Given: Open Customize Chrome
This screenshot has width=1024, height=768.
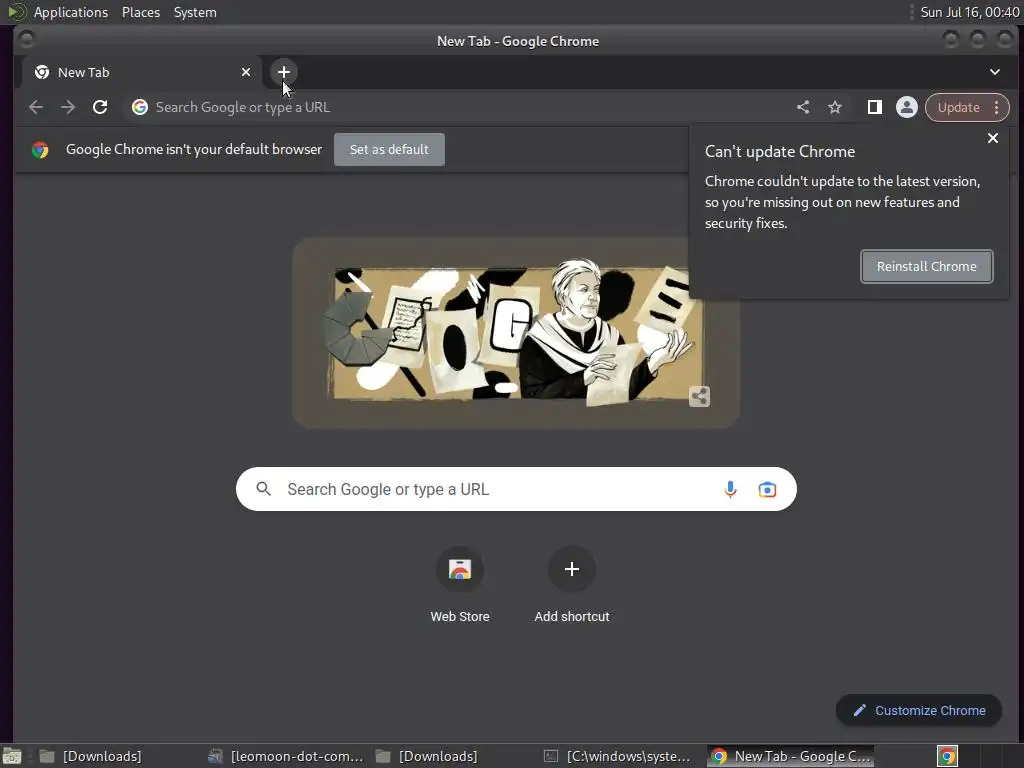Looking at the screenshot, I should click(x=919, y=711).
